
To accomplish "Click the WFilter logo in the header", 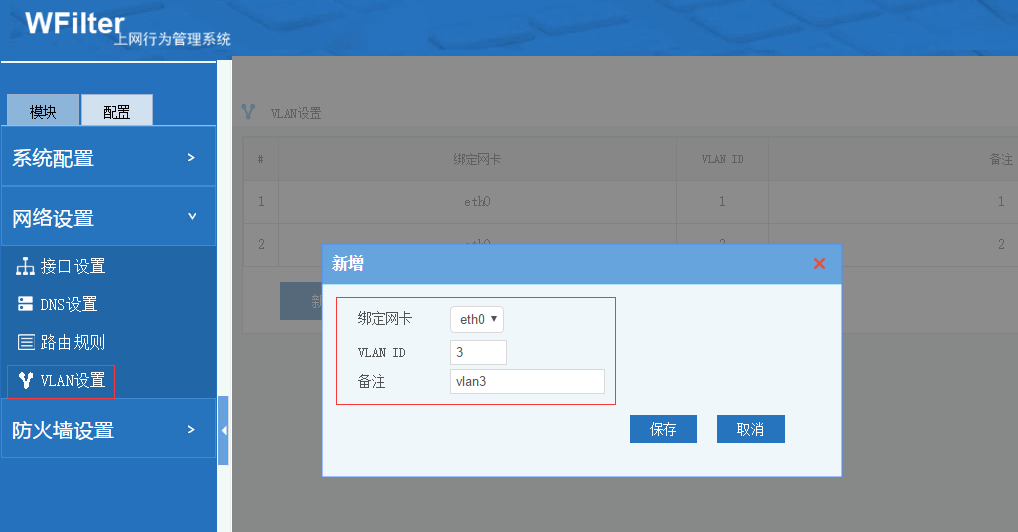I will click(x=75, y=24).
